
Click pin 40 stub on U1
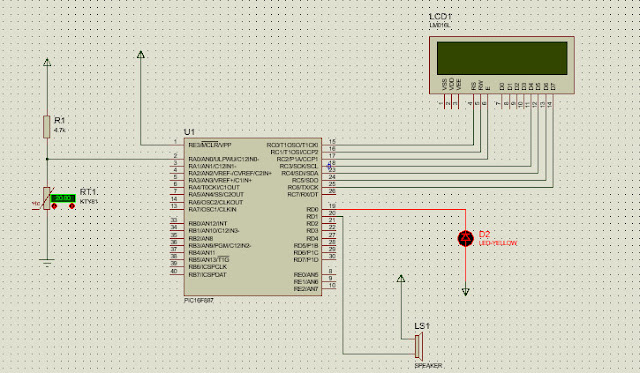click(x=177, y=274)
